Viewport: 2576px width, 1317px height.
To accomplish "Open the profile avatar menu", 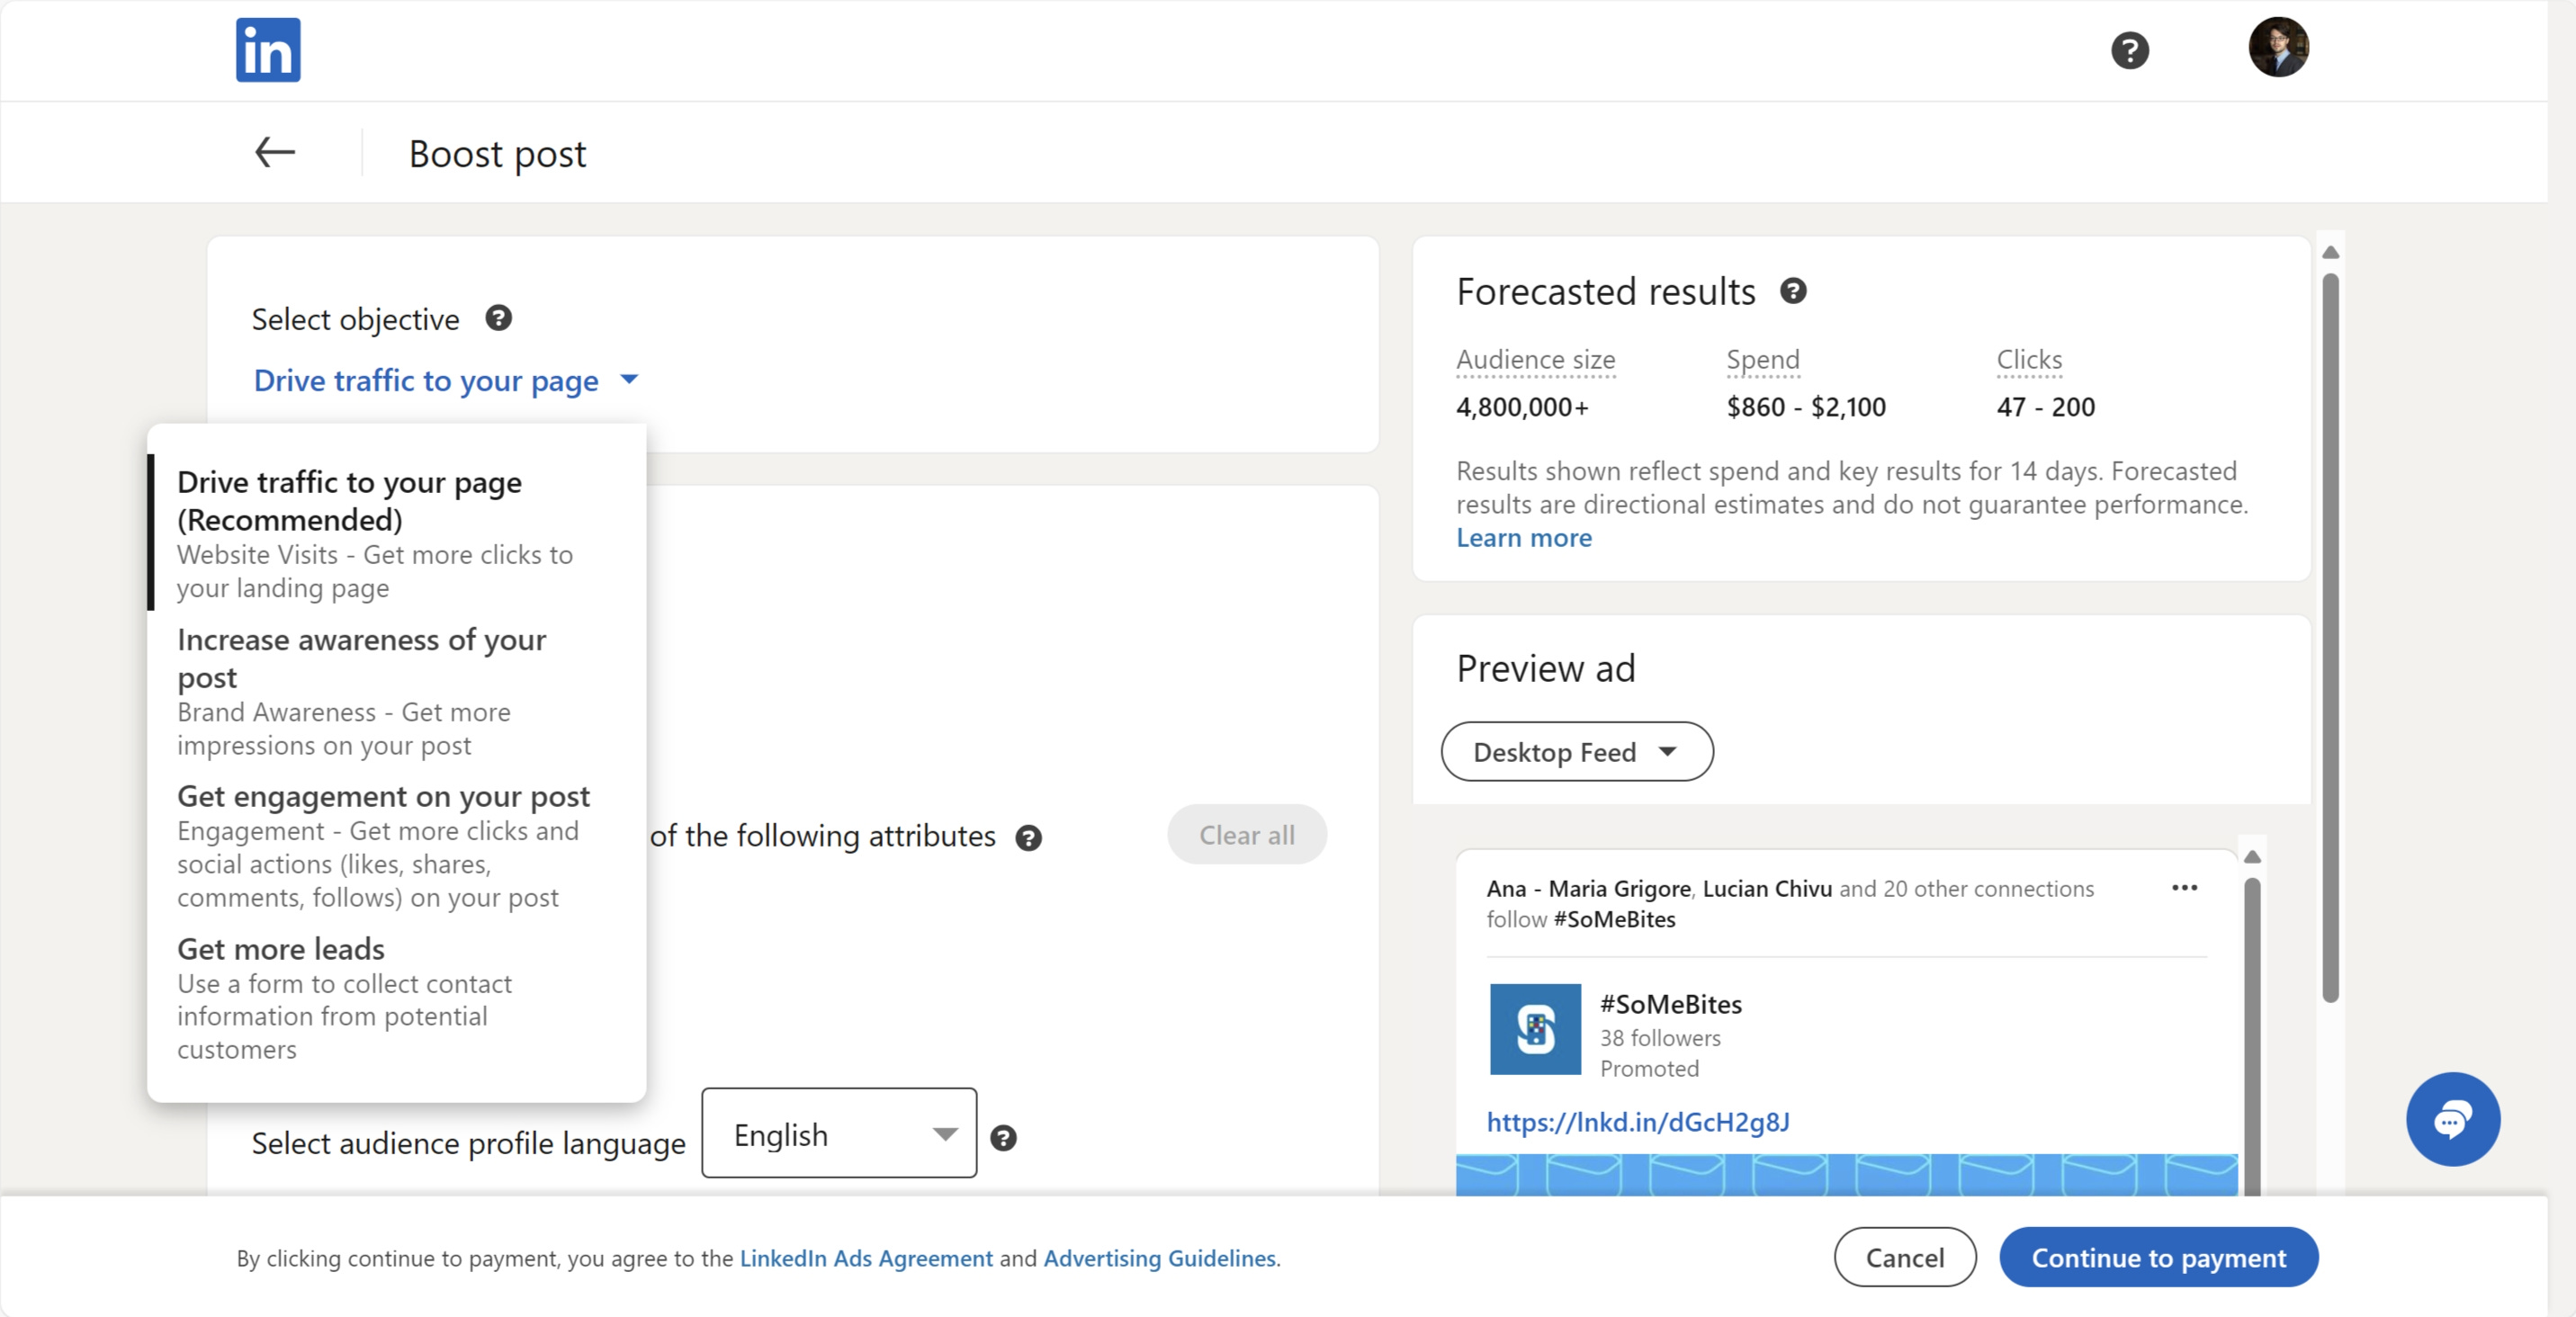I will 2278,47.
